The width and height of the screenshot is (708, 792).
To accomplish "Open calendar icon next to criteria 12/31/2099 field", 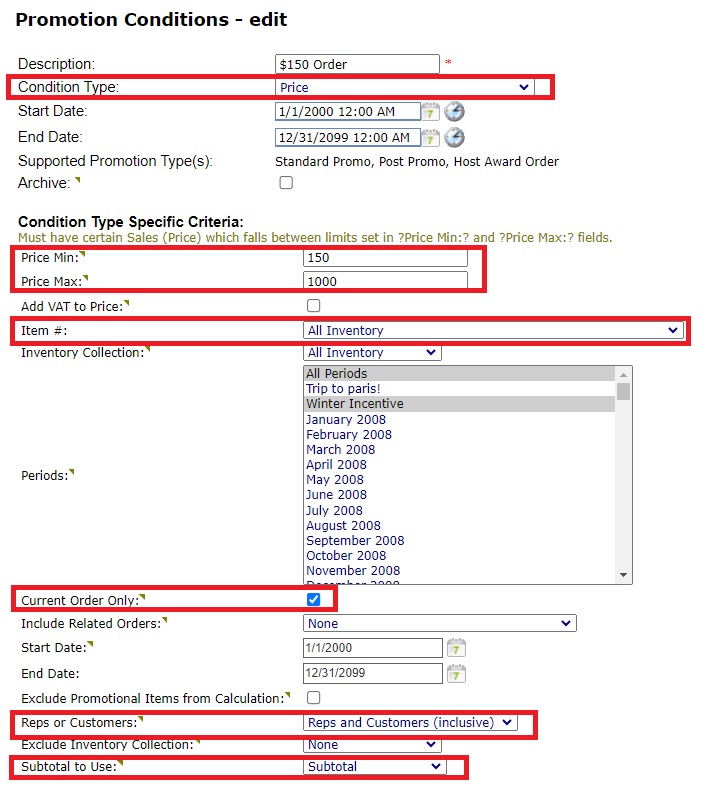I will coord(456,674).
